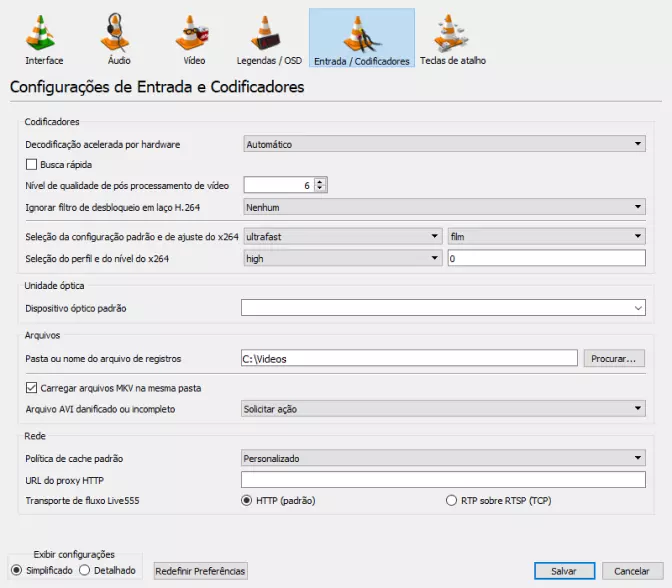Open the Arquivo AVI danificado dropdown
The width and height of the screenshot is (672, 588).
[x=443, y=408]
